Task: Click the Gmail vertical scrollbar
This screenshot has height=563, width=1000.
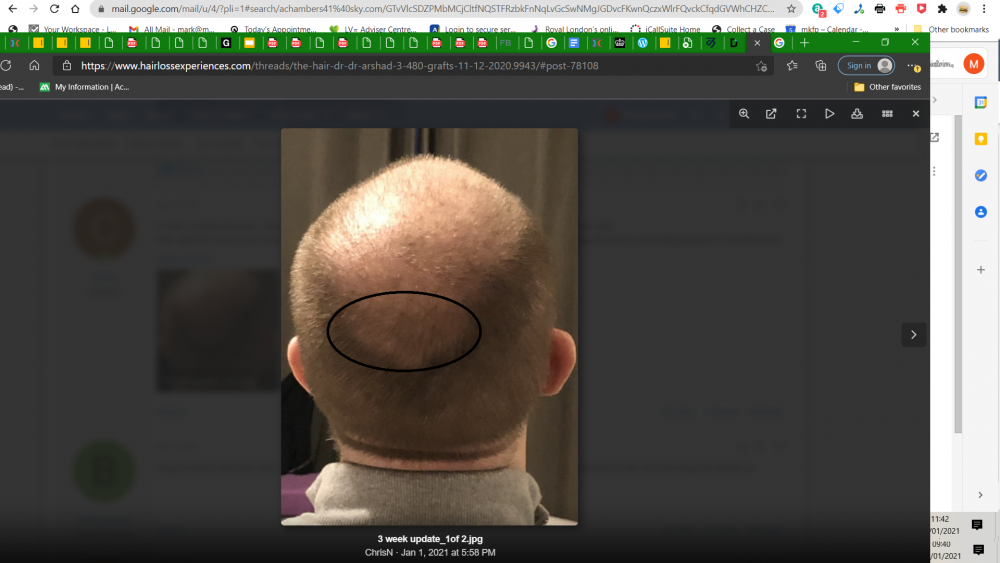Action: [x=958, y=274]
